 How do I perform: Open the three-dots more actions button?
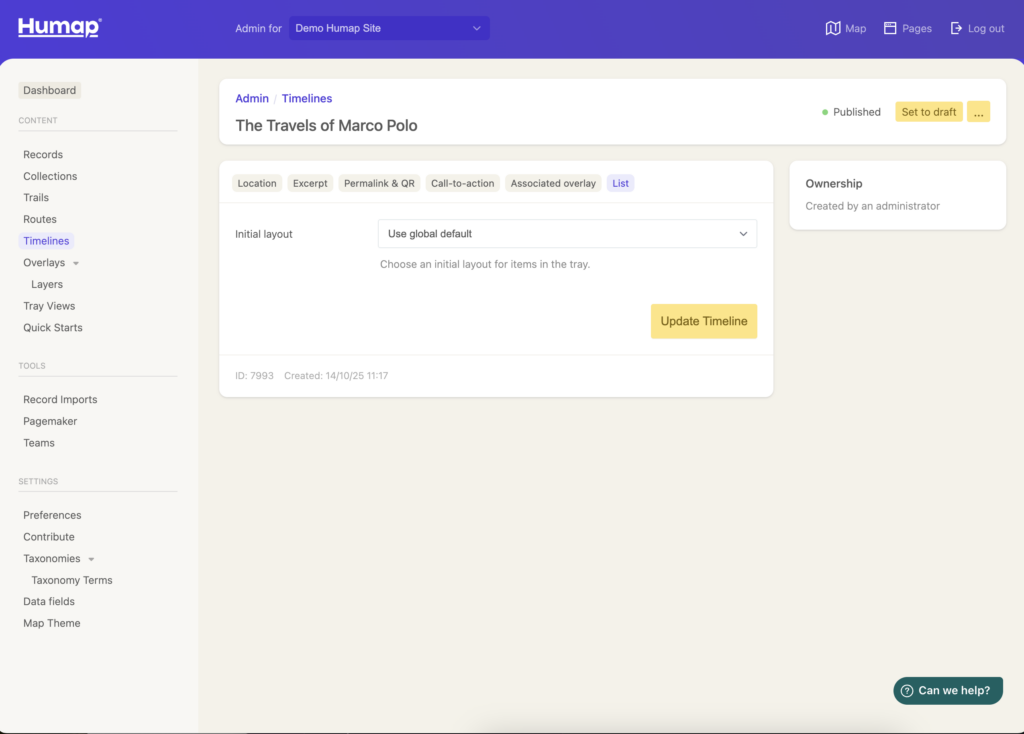point(978,112)
